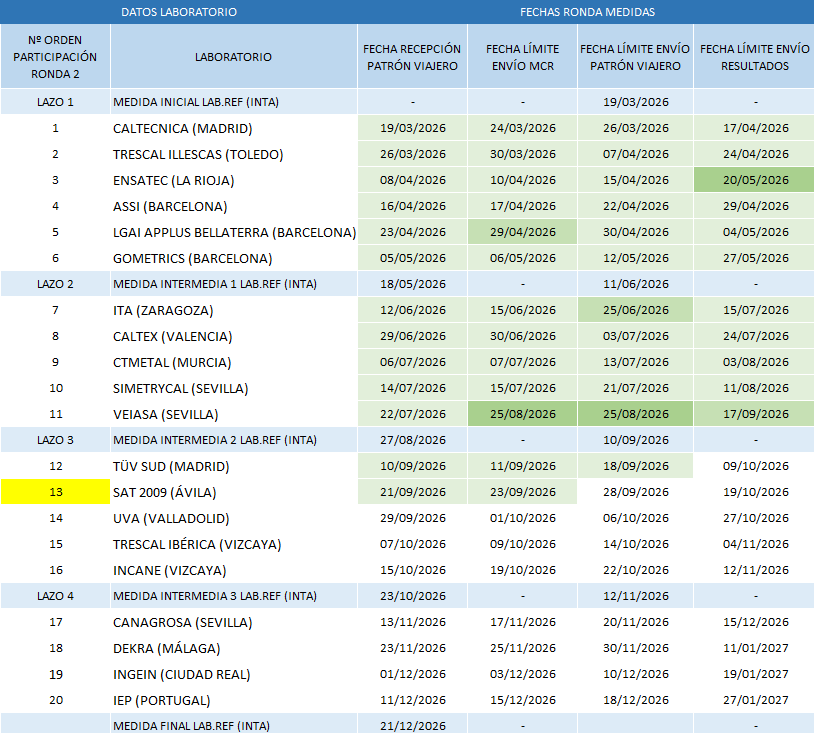Image resolution: width=814 pixels, height=733 pixels.
Task: Click VEIASA's 25/08/2026 MCR deadline cell
Action: click(522, 414)
